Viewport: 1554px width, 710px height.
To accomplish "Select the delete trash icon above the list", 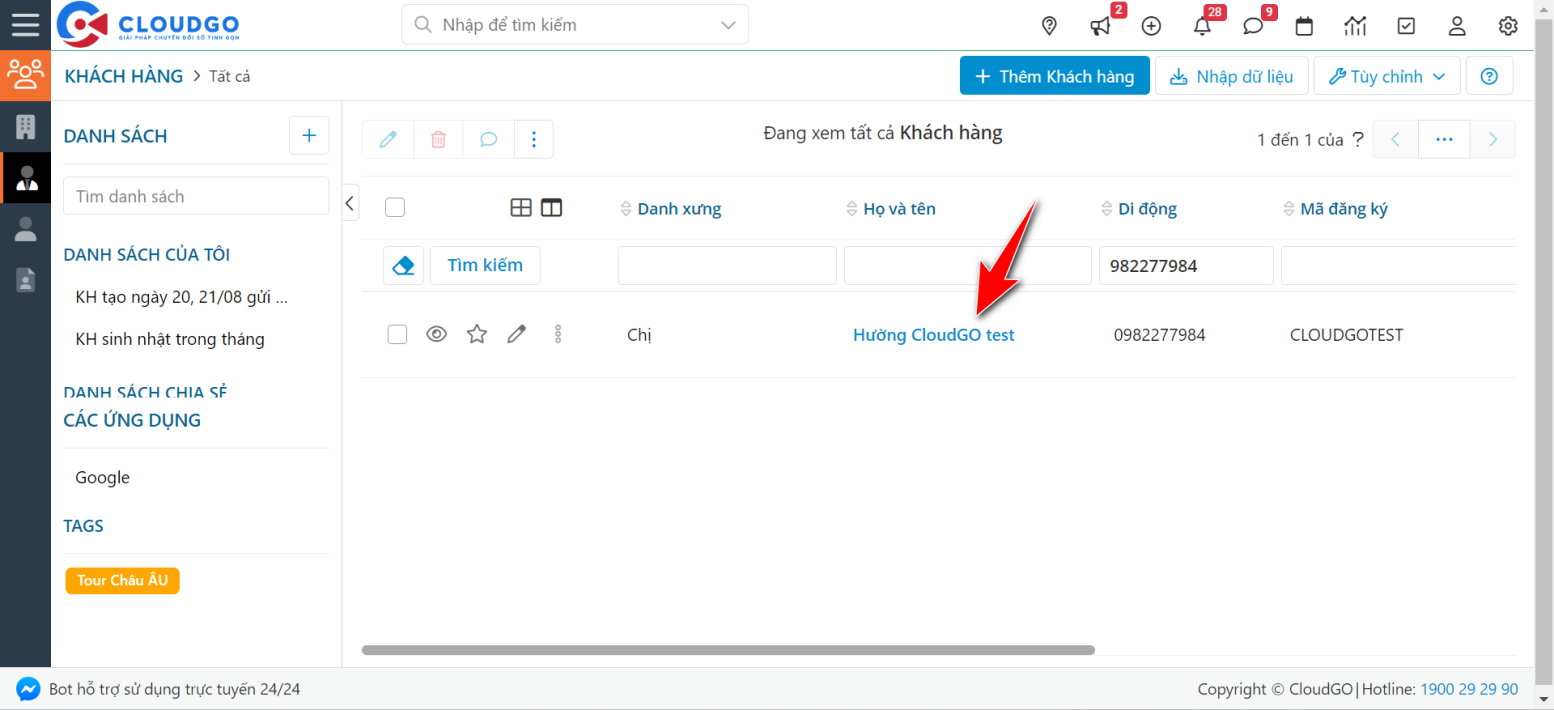I will click(x=438, y=139).
